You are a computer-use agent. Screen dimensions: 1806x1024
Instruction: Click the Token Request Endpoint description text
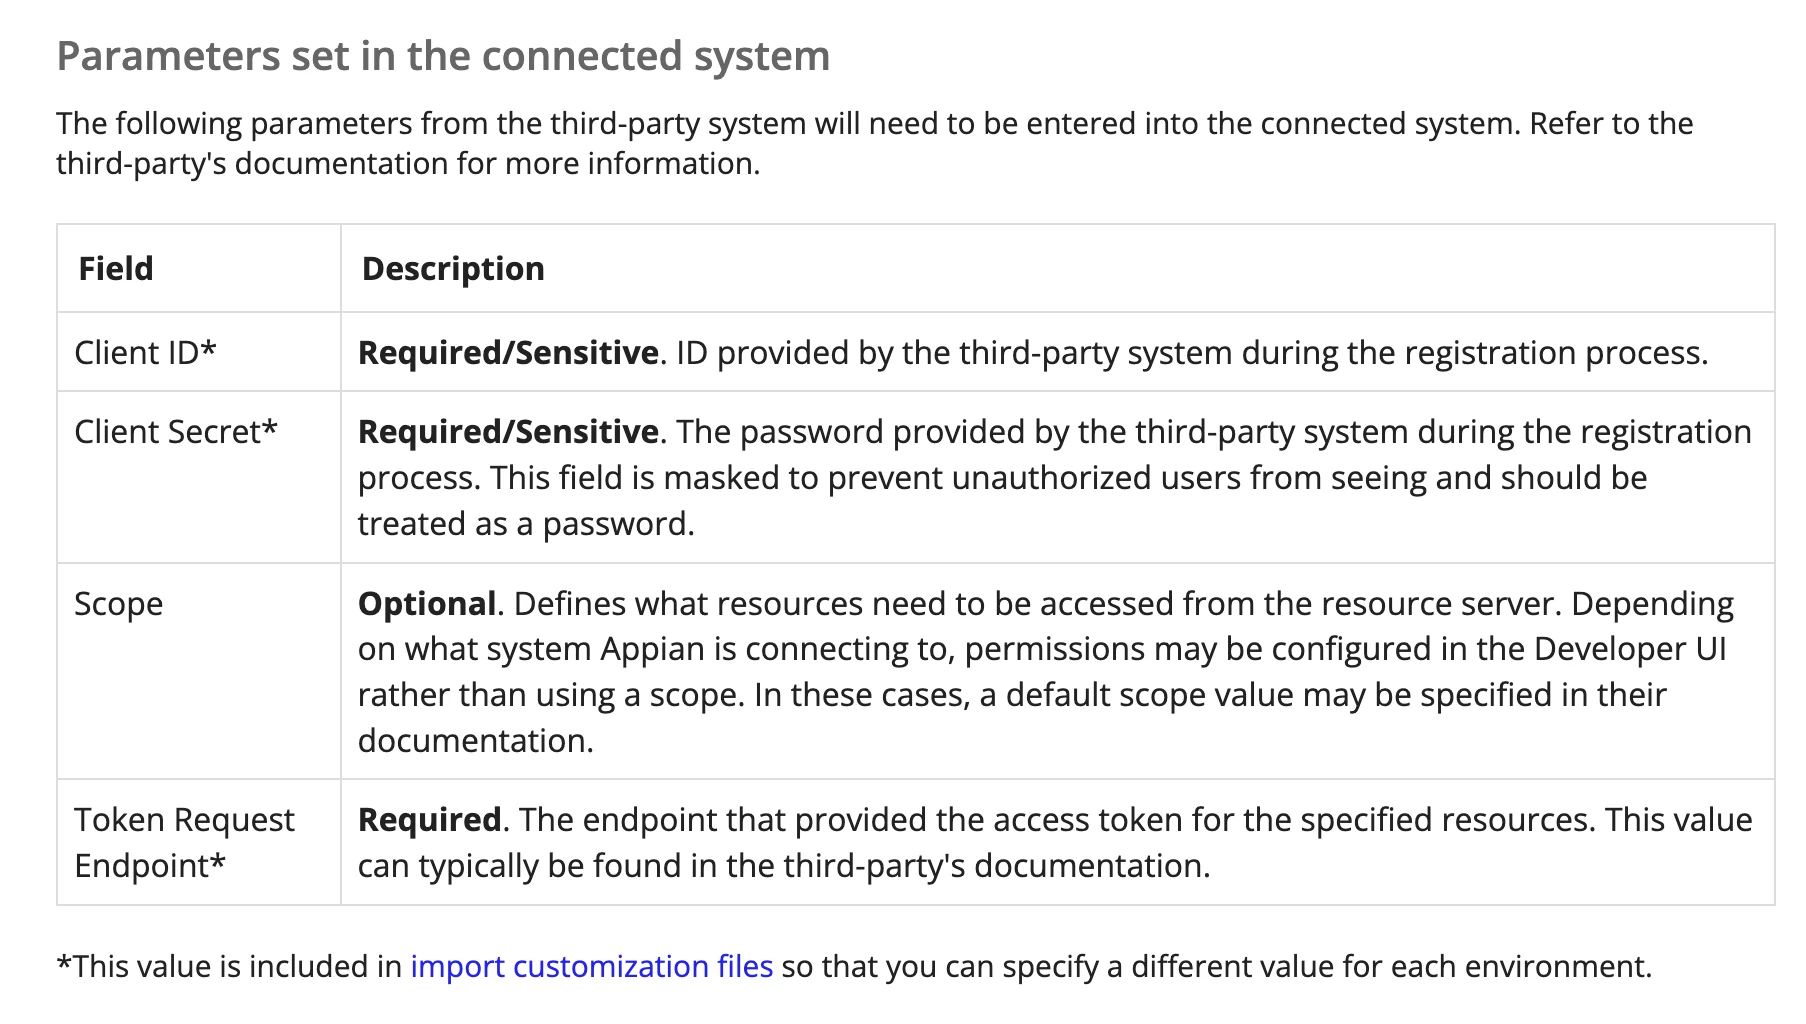[1055, 842]
